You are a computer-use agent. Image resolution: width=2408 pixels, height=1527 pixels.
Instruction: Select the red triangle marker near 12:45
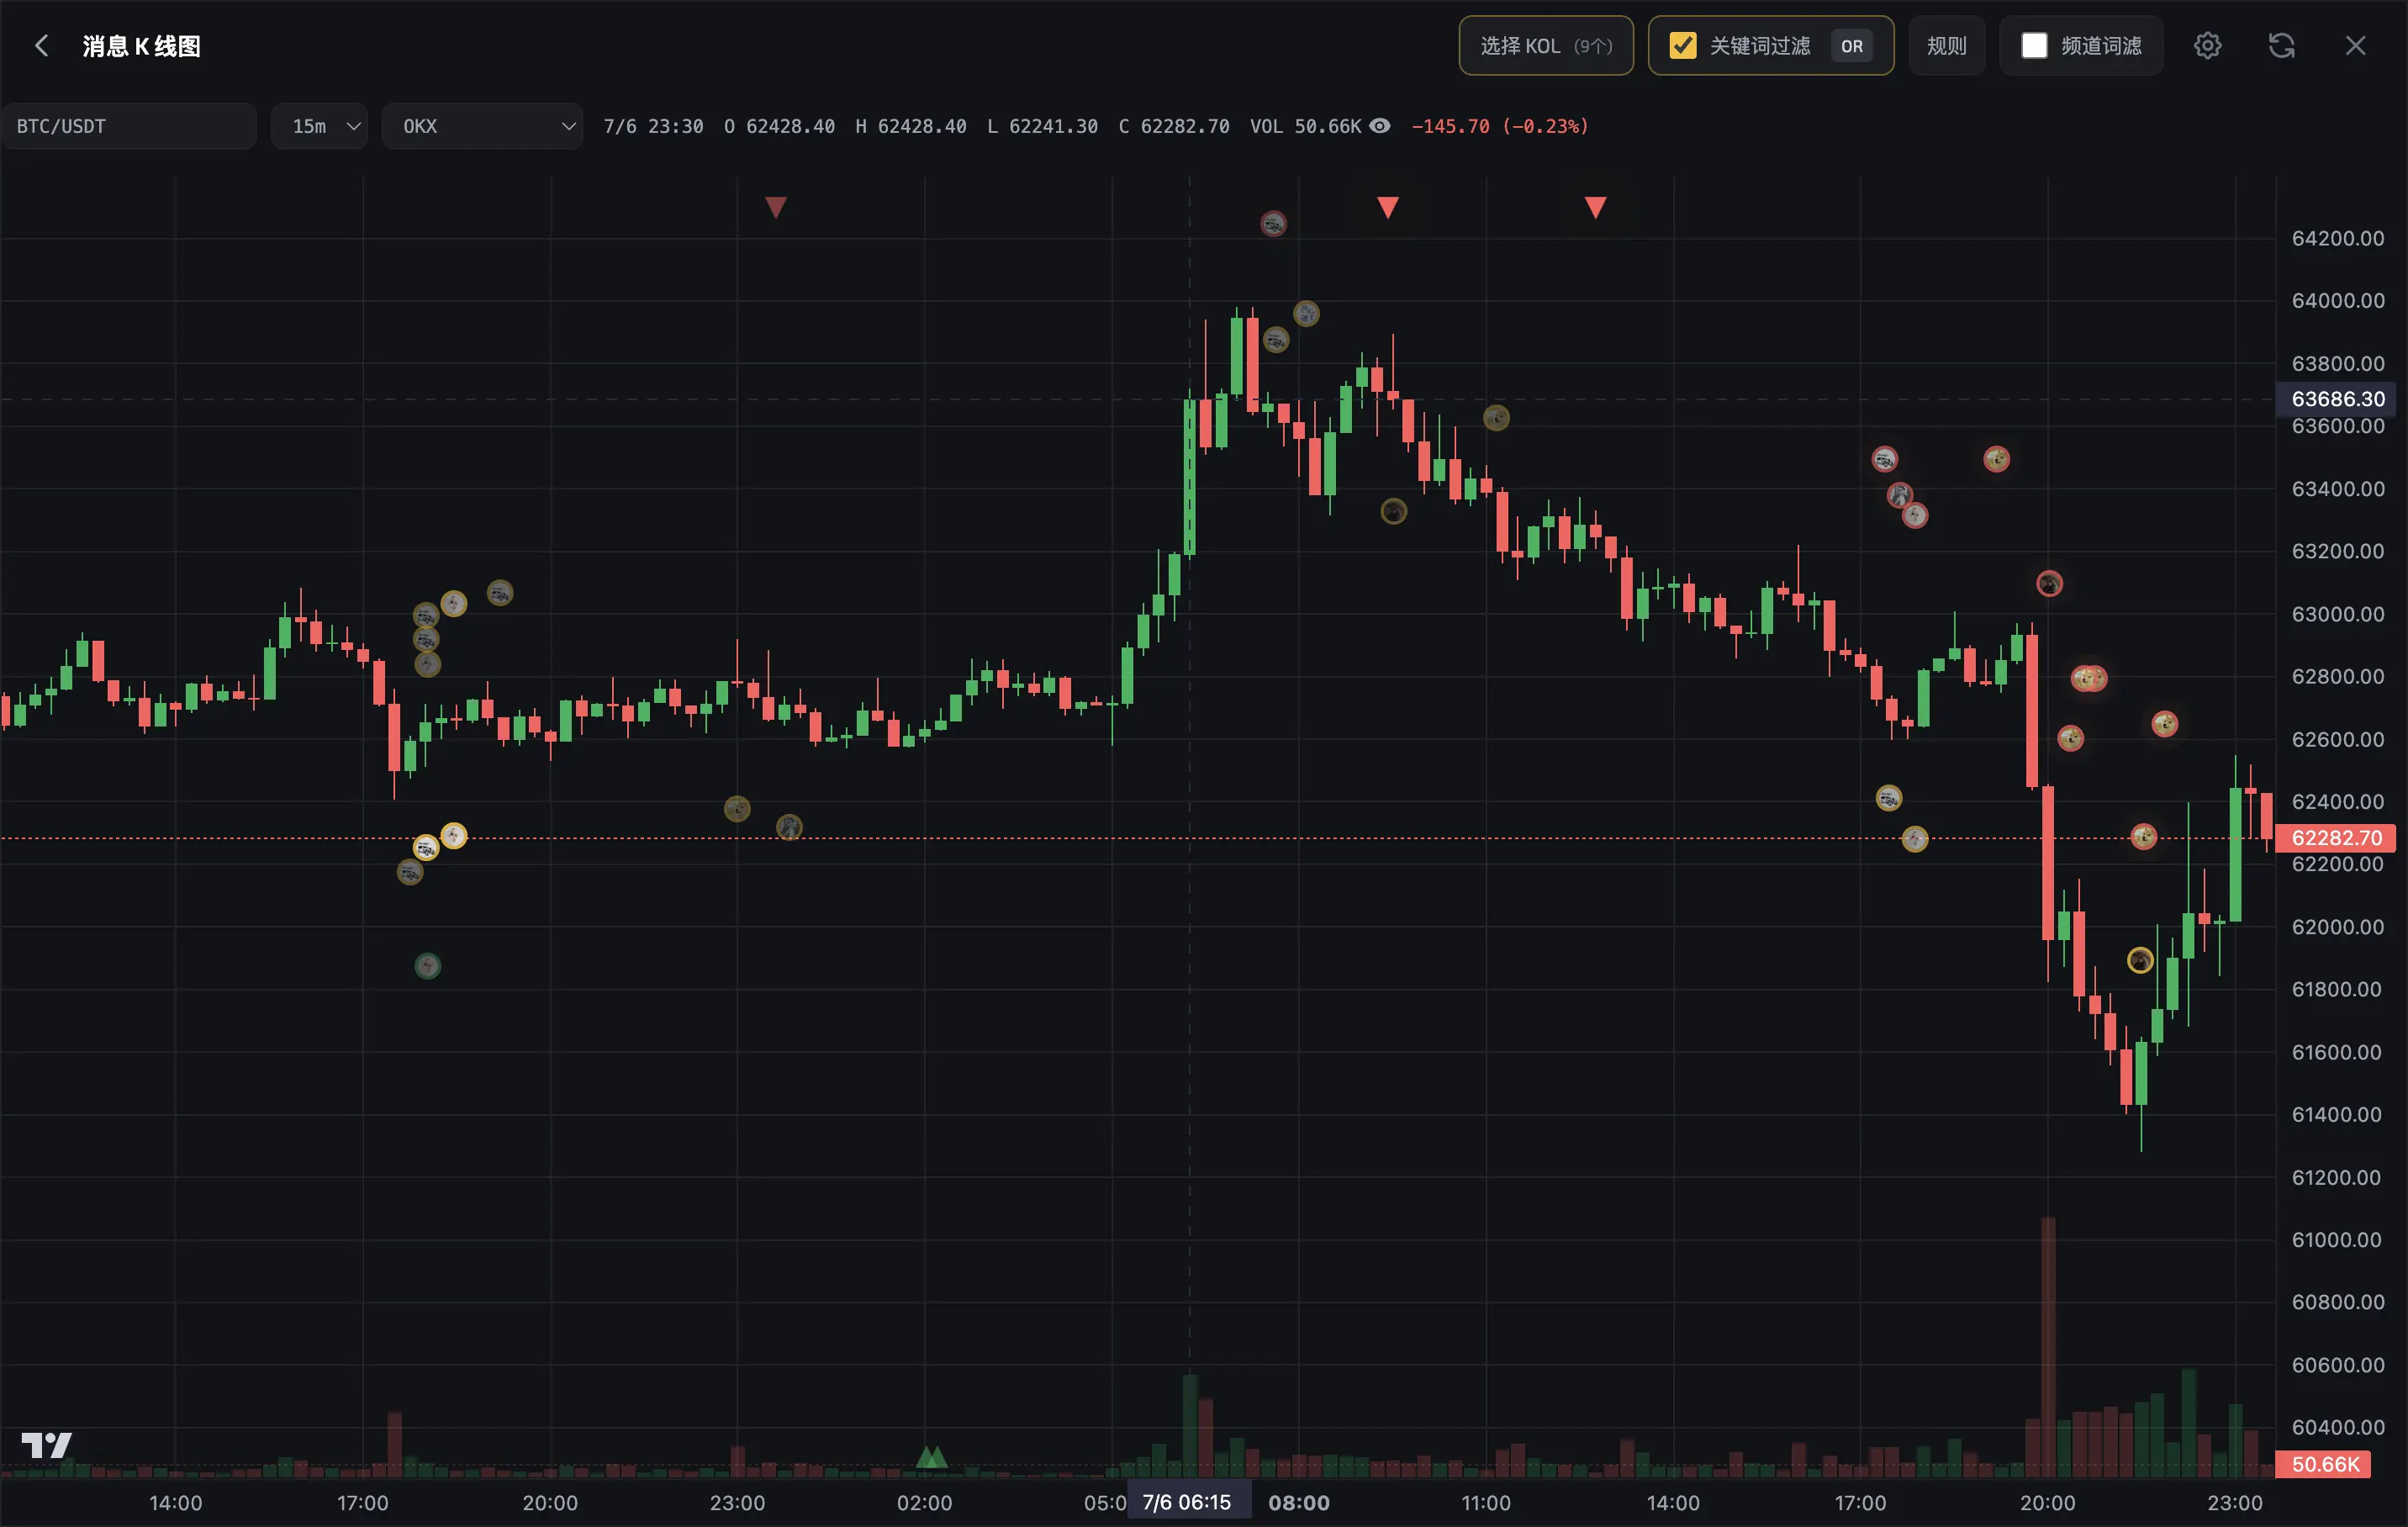tap(1595, 207)
